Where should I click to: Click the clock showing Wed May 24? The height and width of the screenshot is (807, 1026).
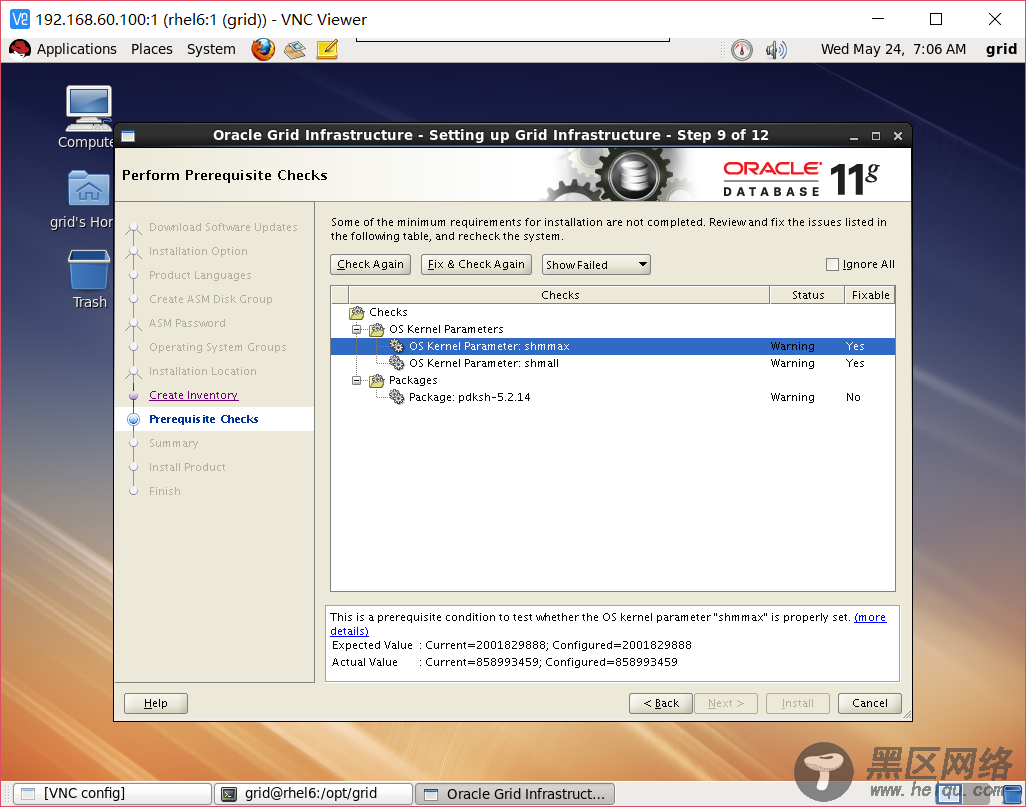pos(893,49)
